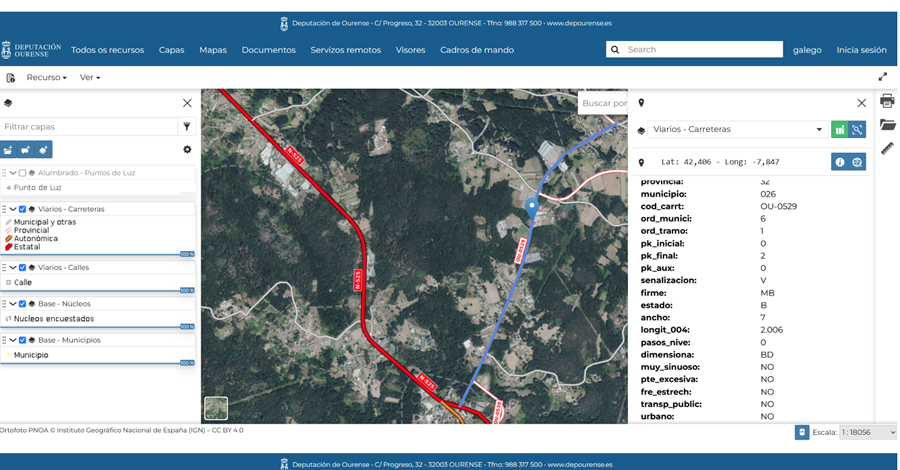Image resolution: width=900 pixels, height=470 pixels.
Task: Click the fullscreen expand arrows icon
Action: pos(883,77)
